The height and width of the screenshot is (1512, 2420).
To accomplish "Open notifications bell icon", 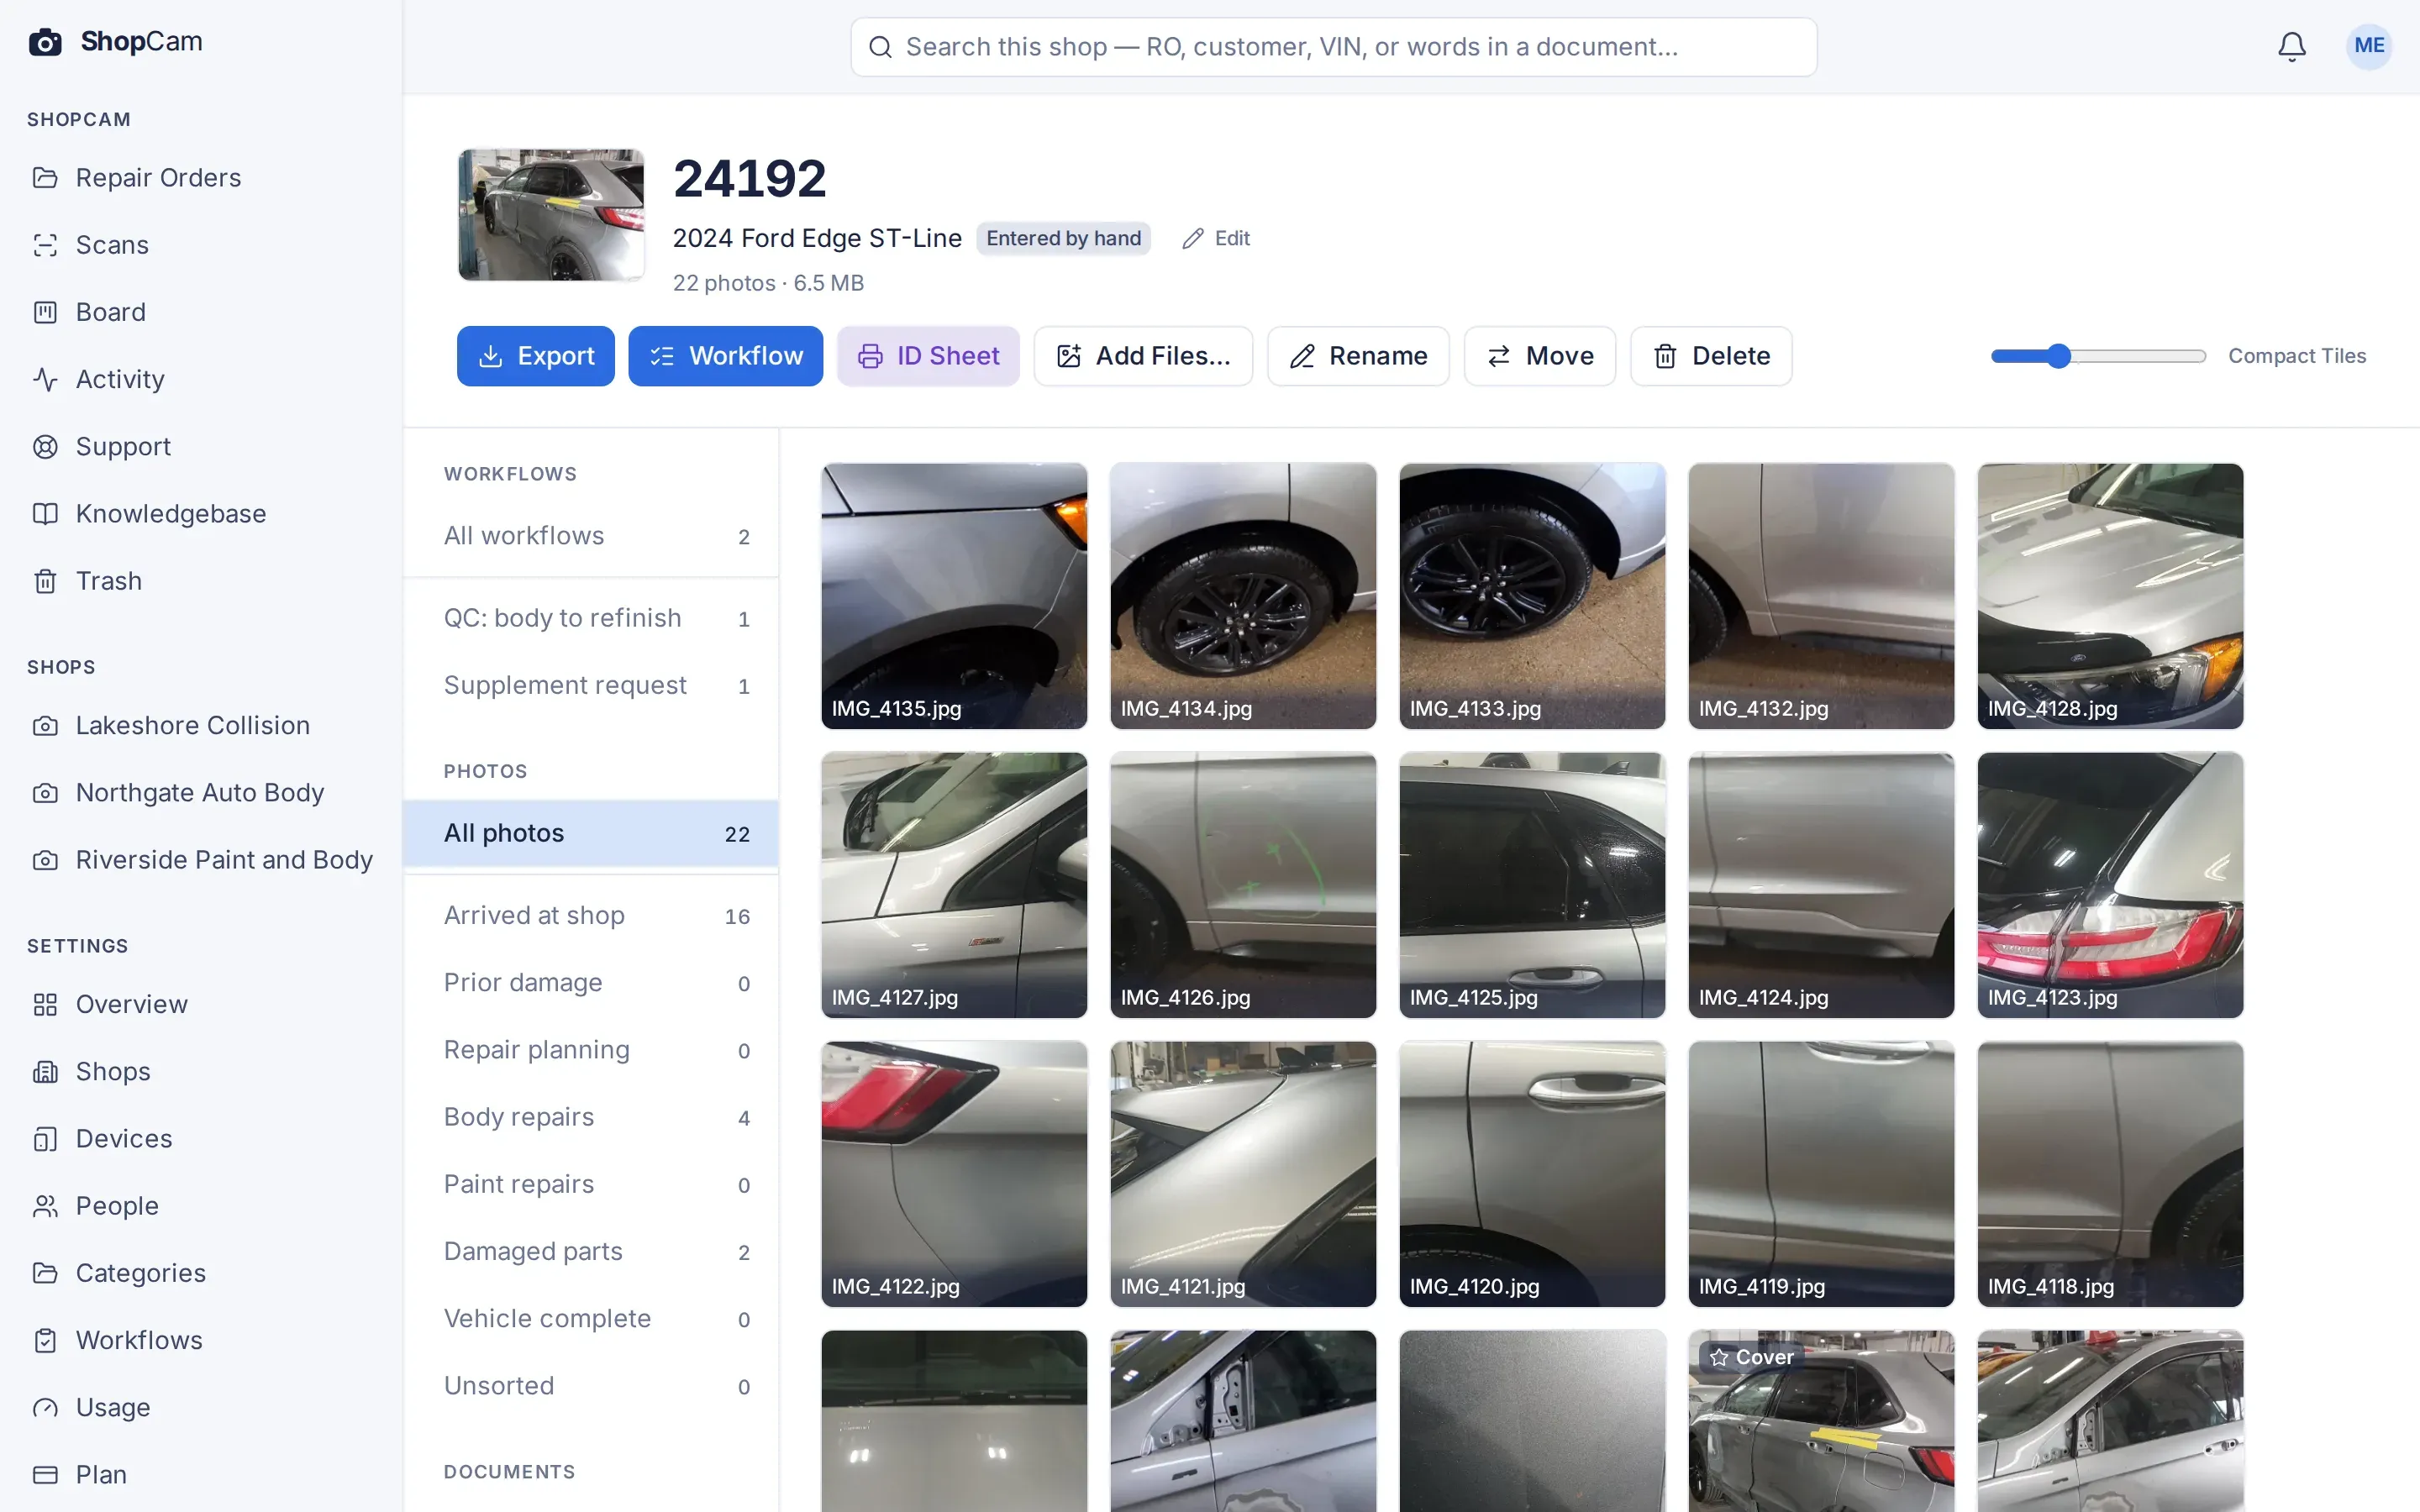I will pos(2291,46).
